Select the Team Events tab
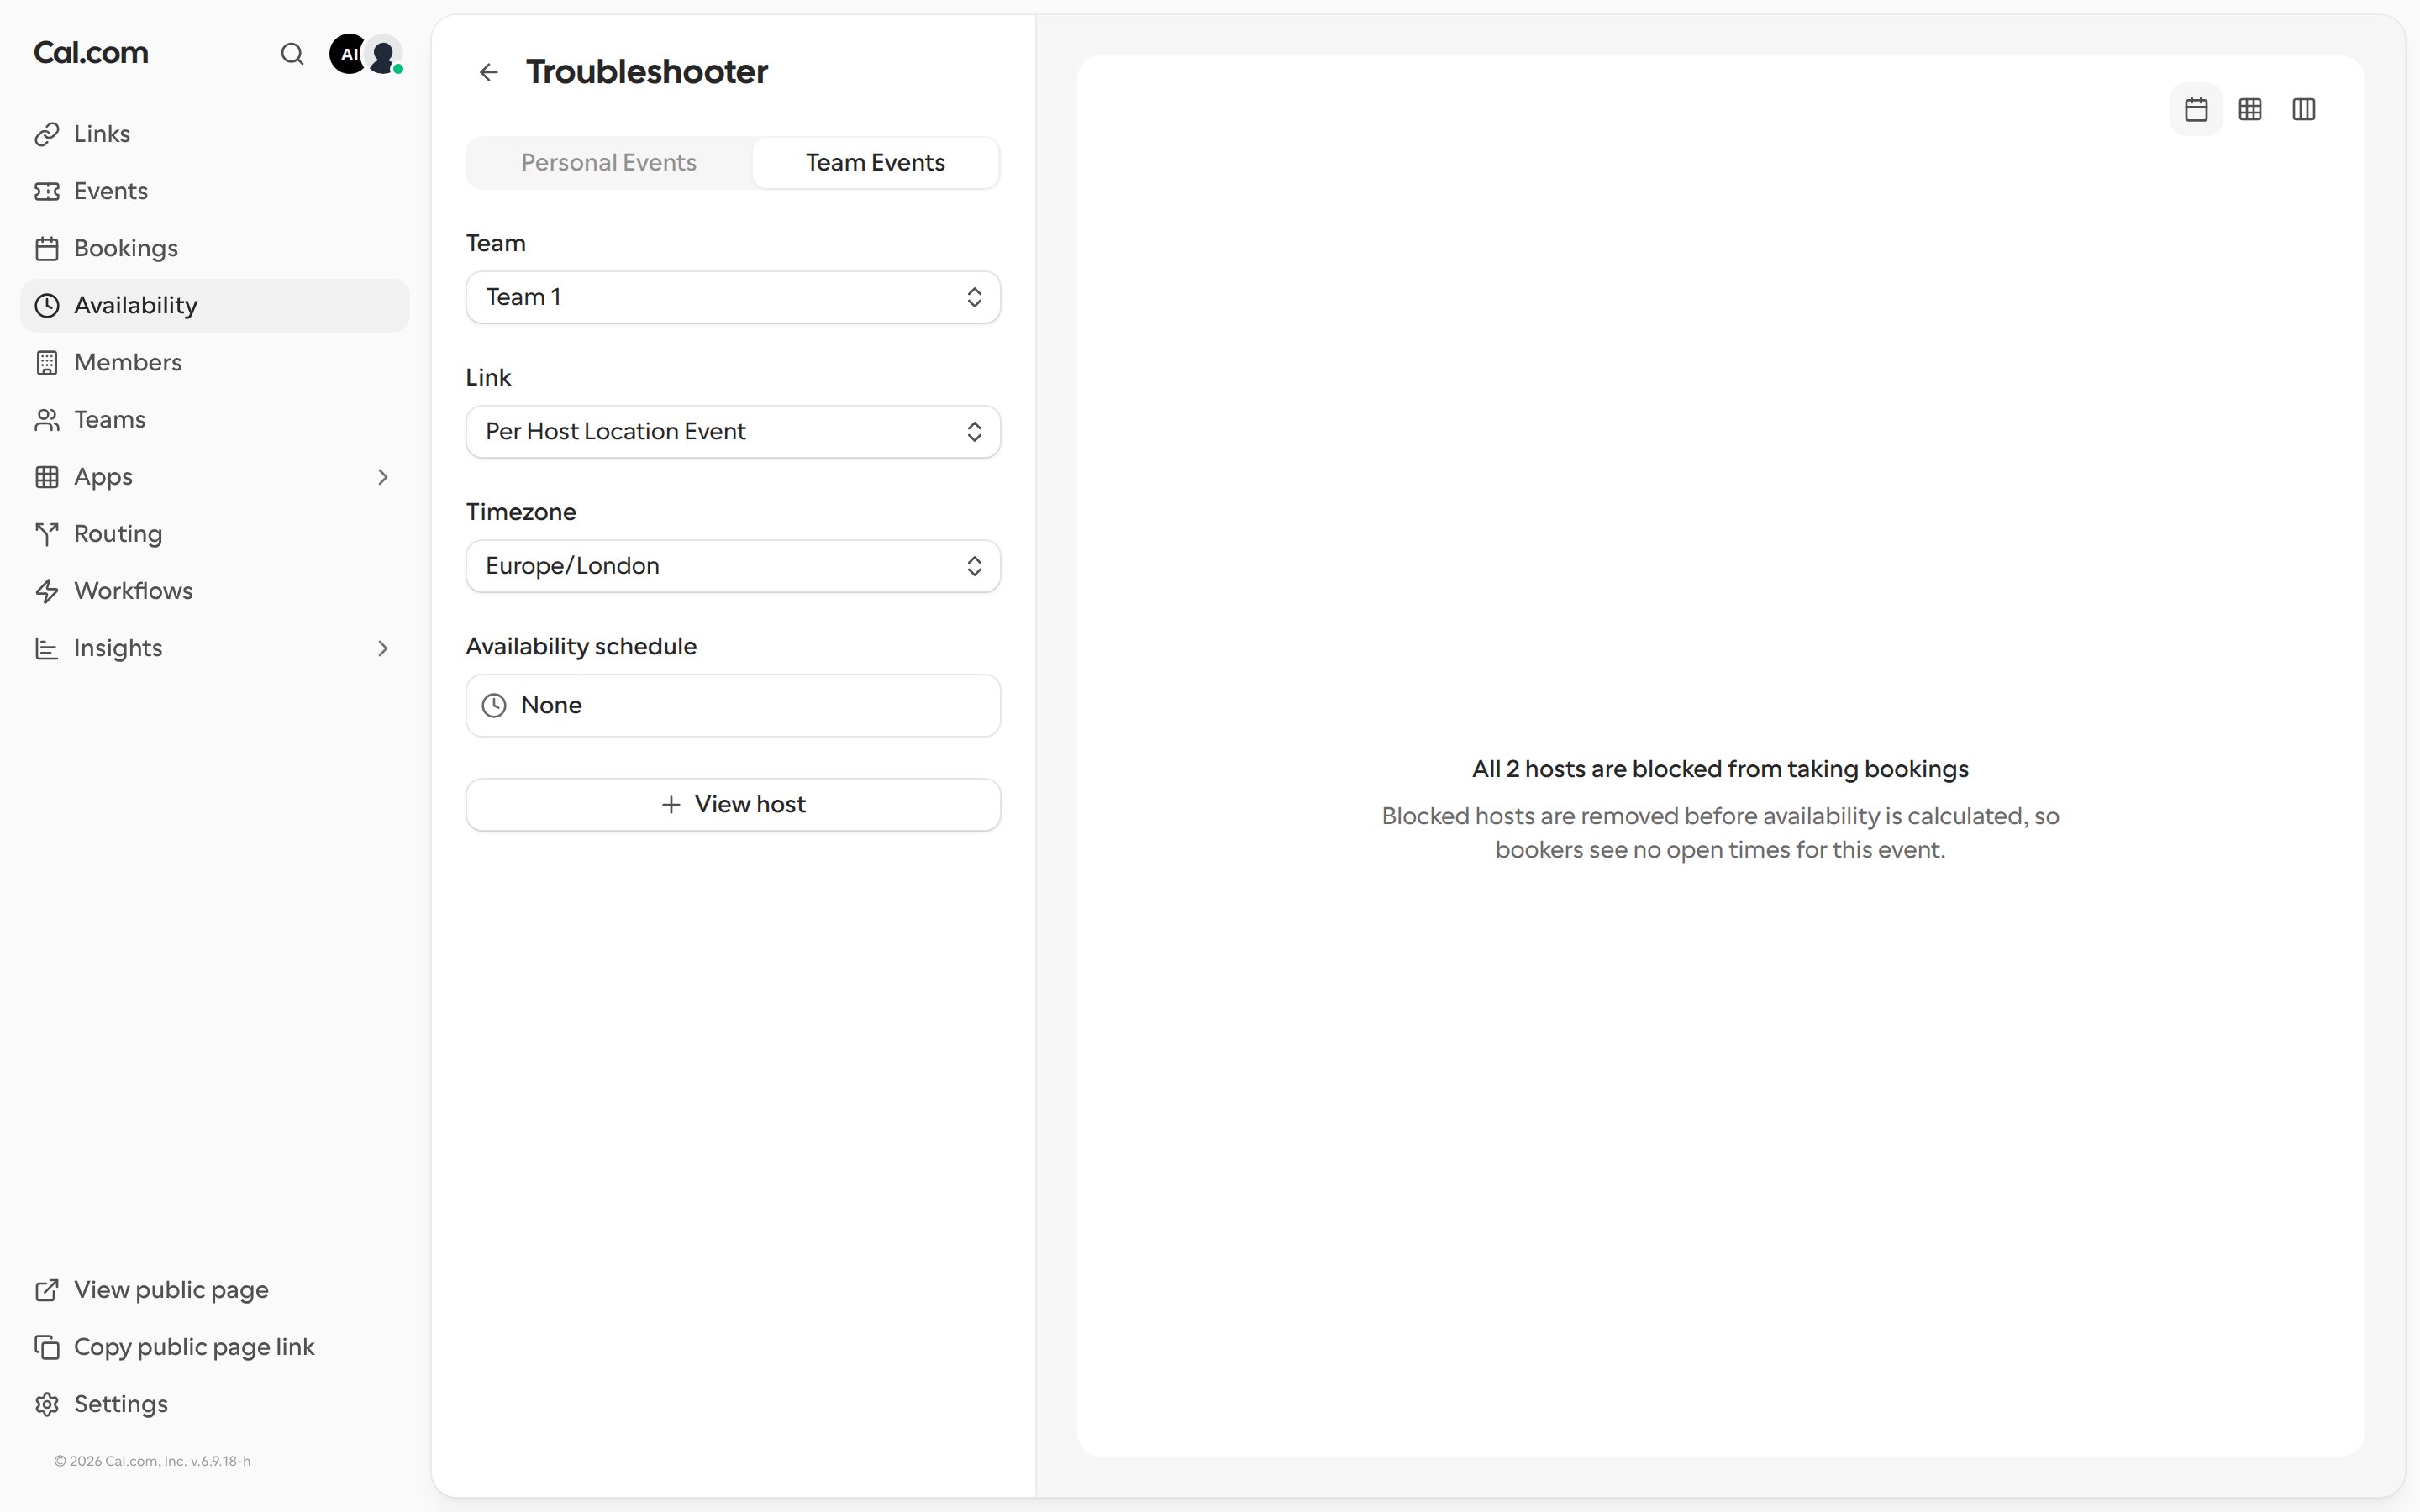This screenshot has height=1512, width=2420. tap(875, 163)
